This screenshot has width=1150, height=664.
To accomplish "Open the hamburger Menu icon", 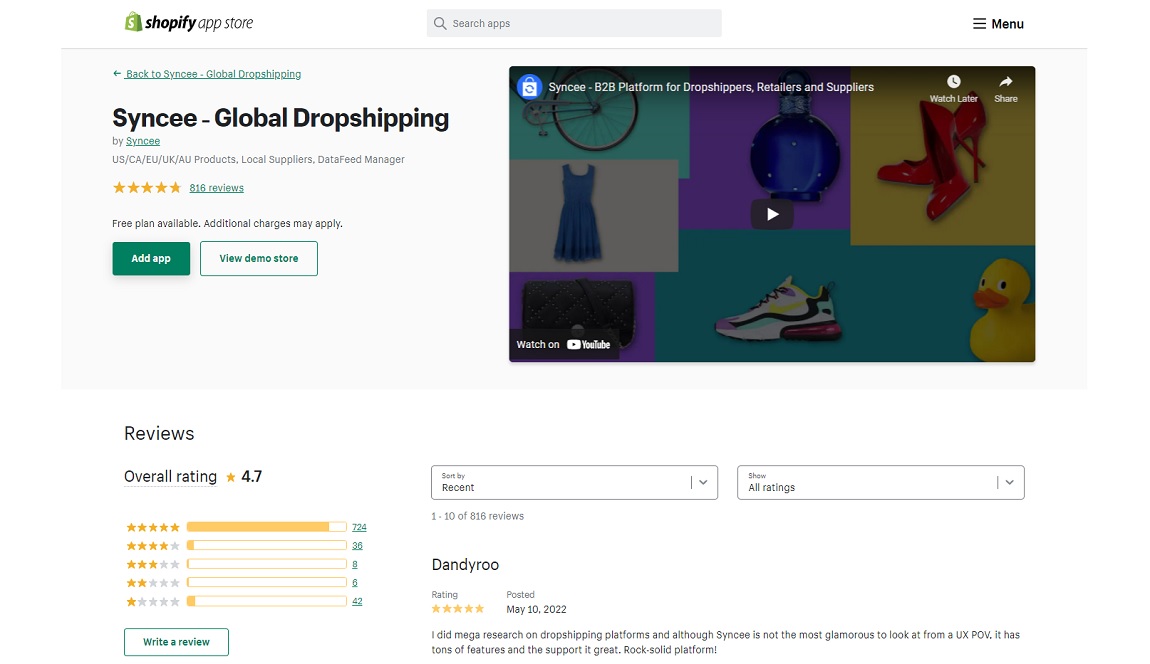I will [x=979, y=24].
